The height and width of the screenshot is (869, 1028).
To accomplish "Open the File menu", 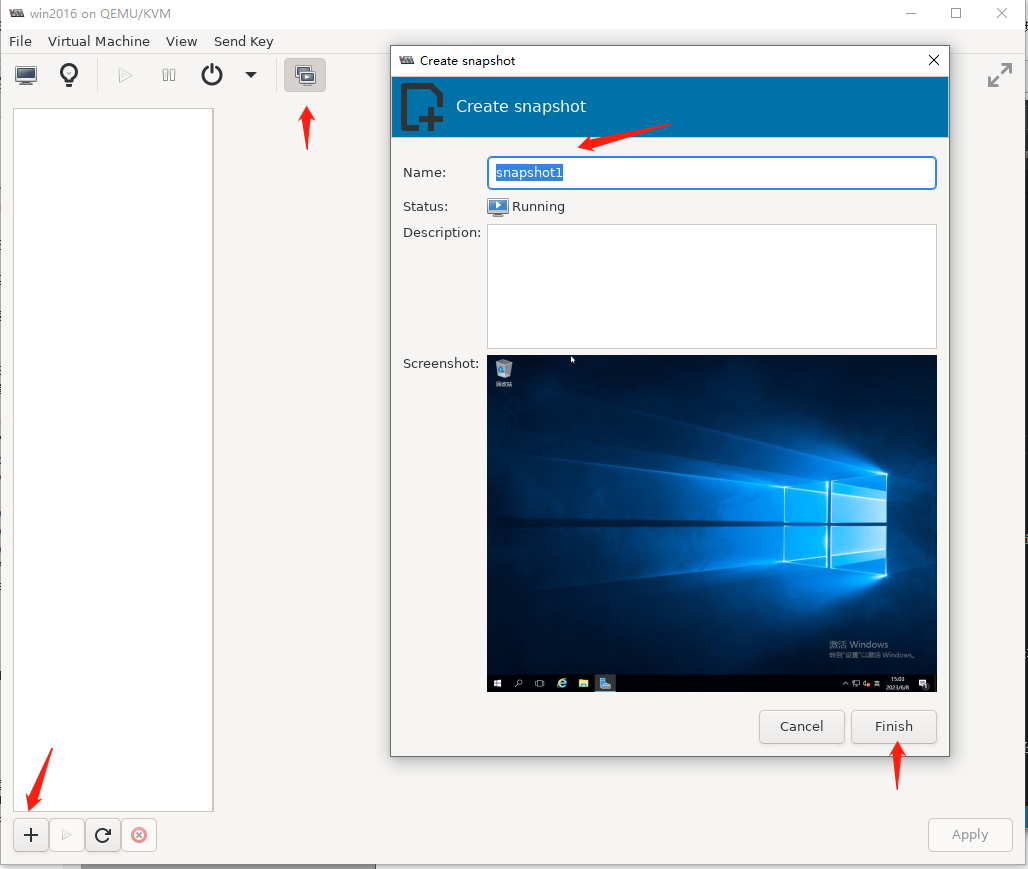I will coord(20,41).
